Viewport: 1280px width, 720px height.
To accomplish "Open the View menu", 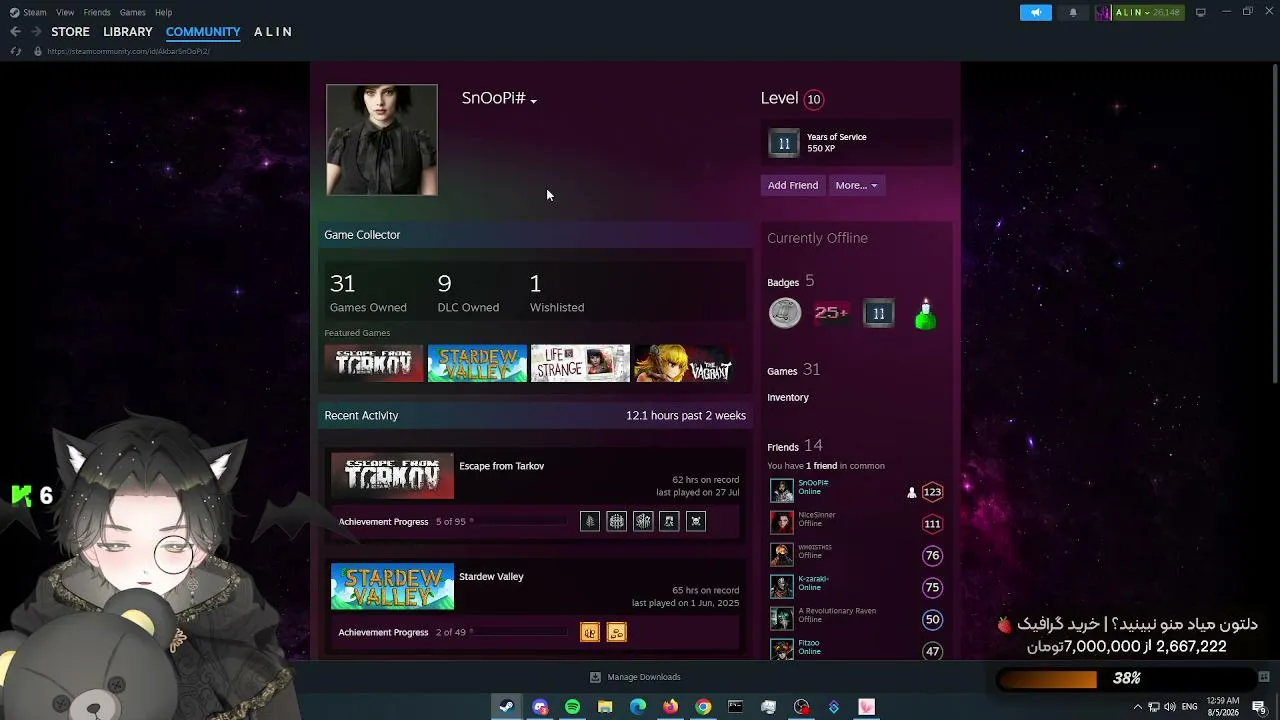I will click(x=65, y=12).
